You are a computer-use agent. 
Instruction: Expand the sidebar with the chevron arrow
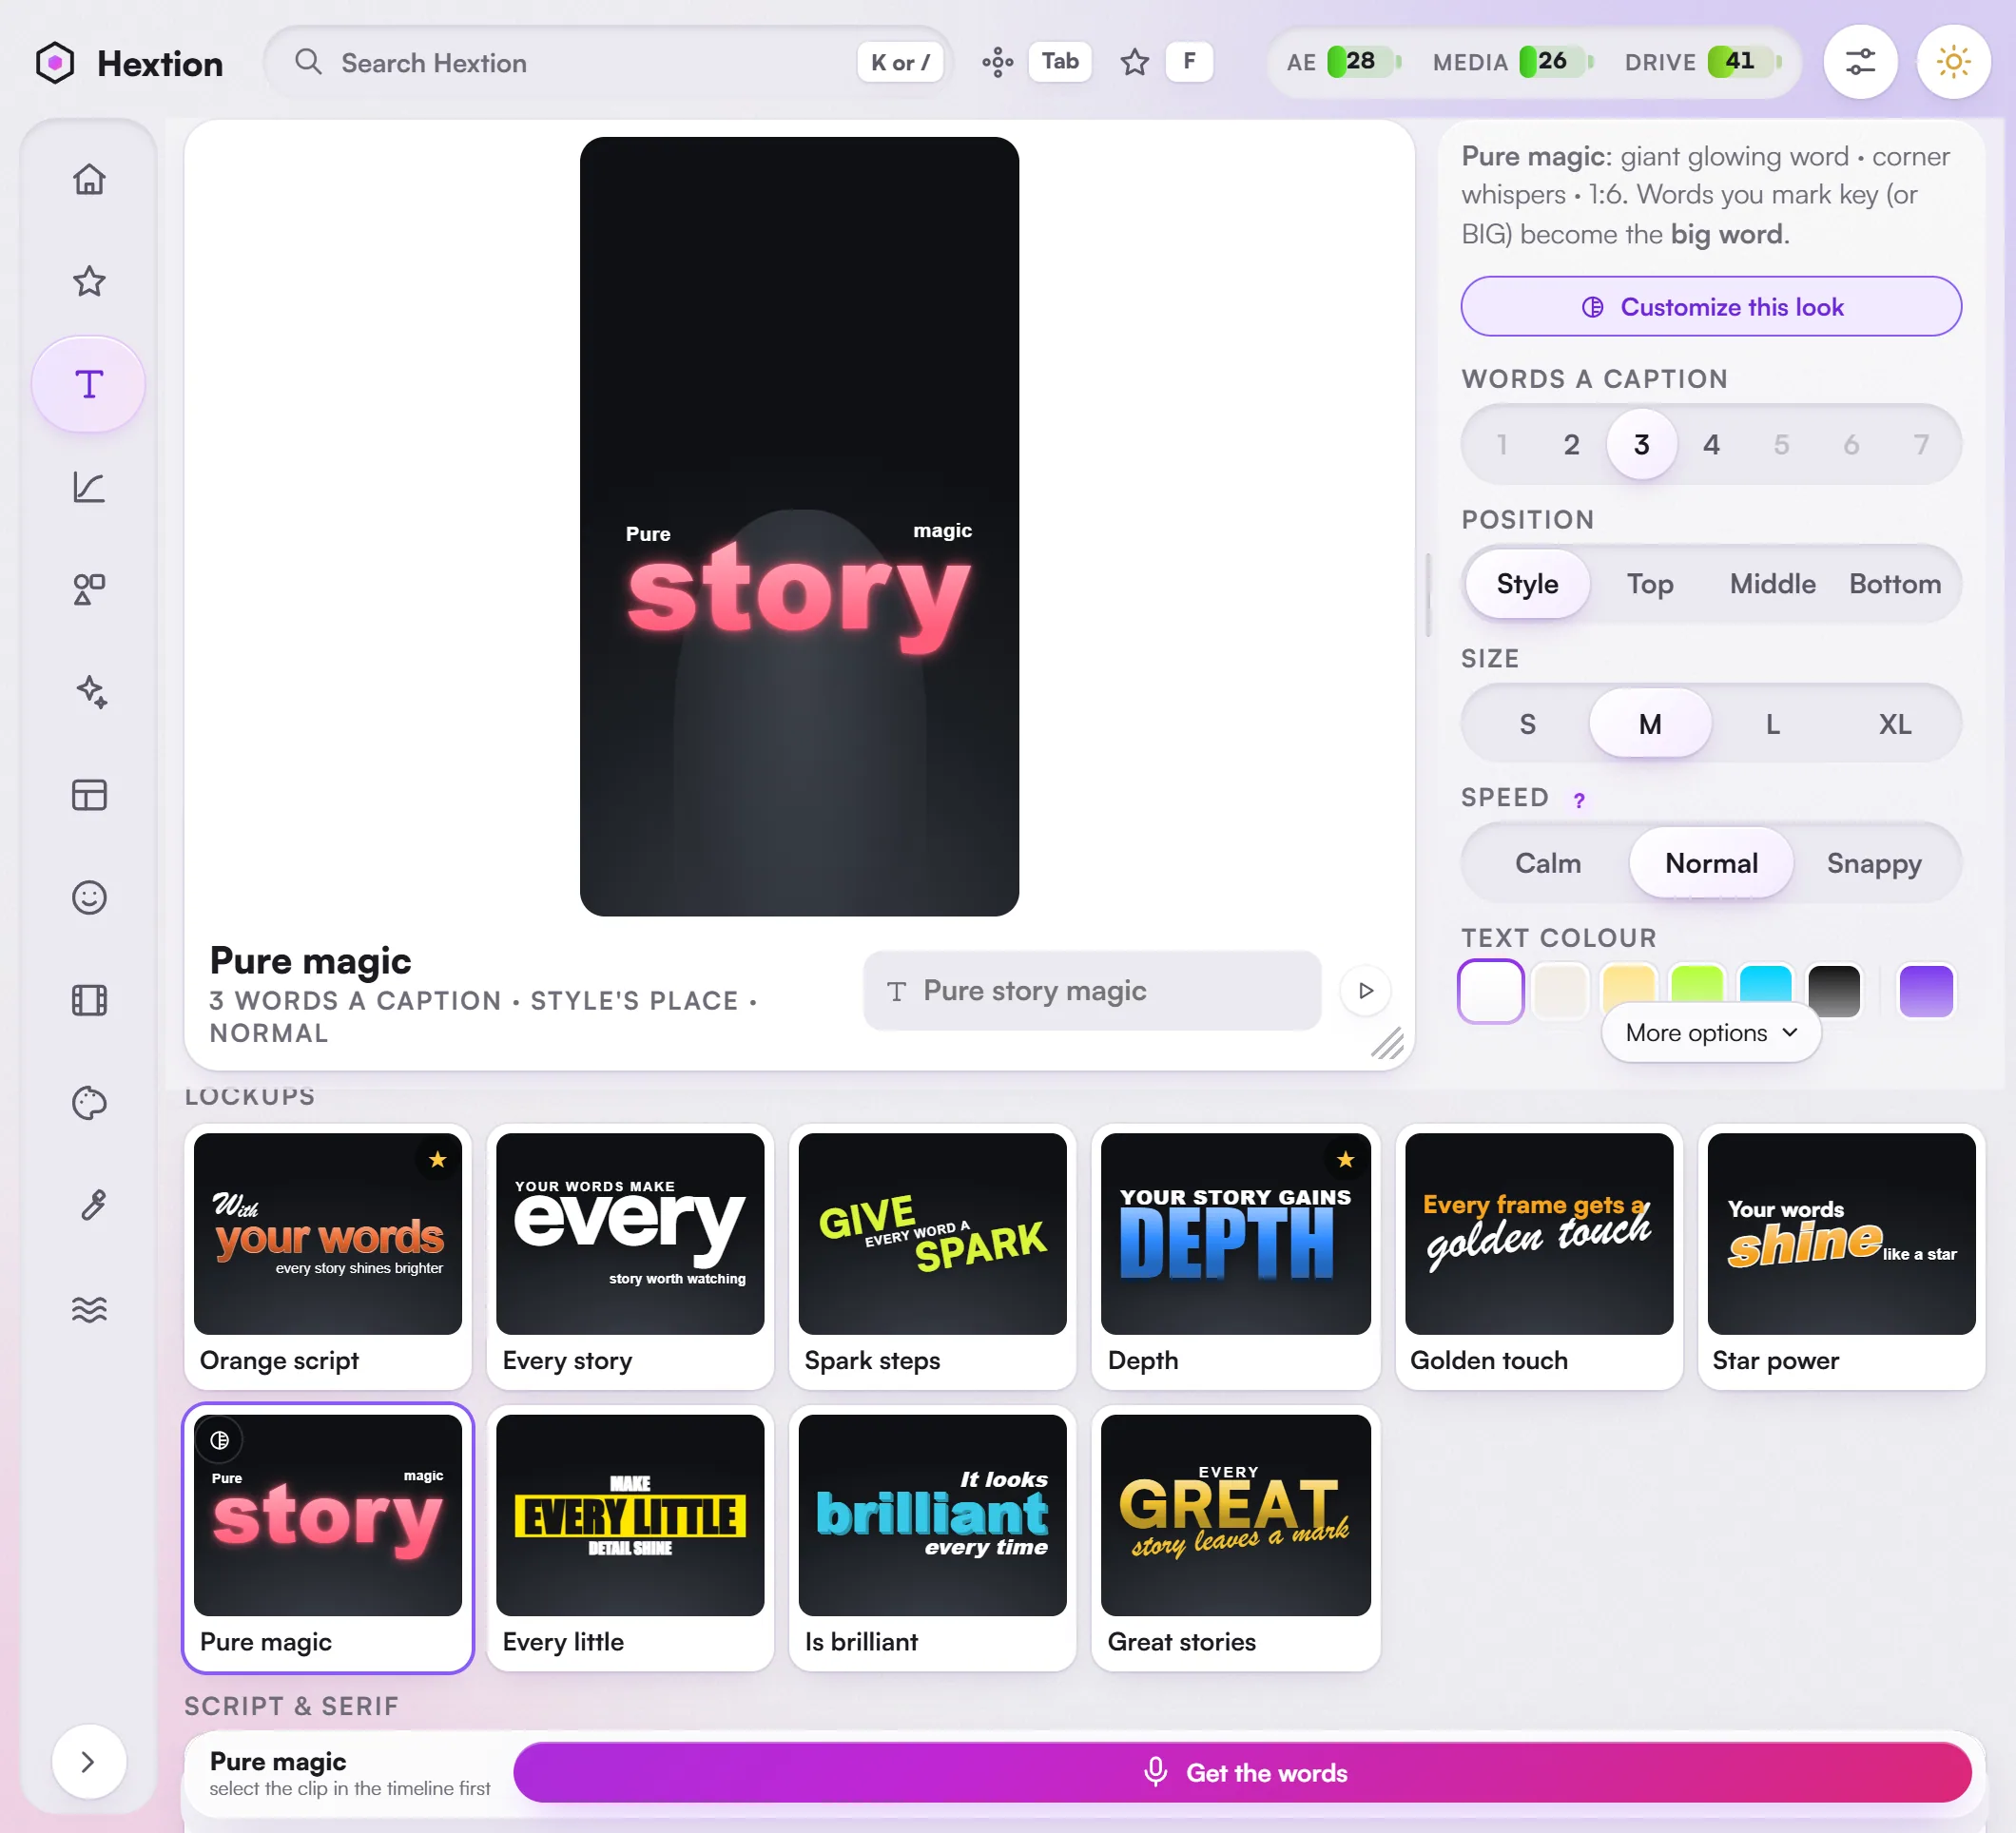point(88,1761)
